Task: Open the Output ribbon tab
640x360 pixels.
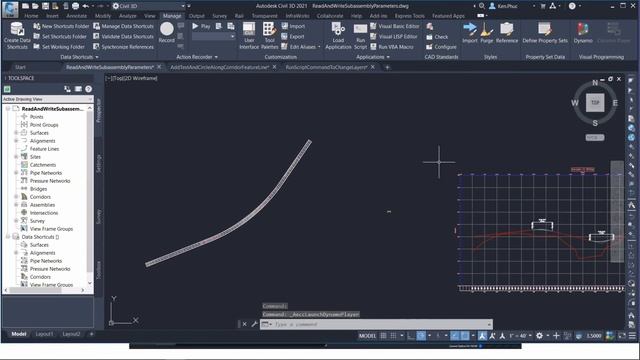Action: point(196,16)
